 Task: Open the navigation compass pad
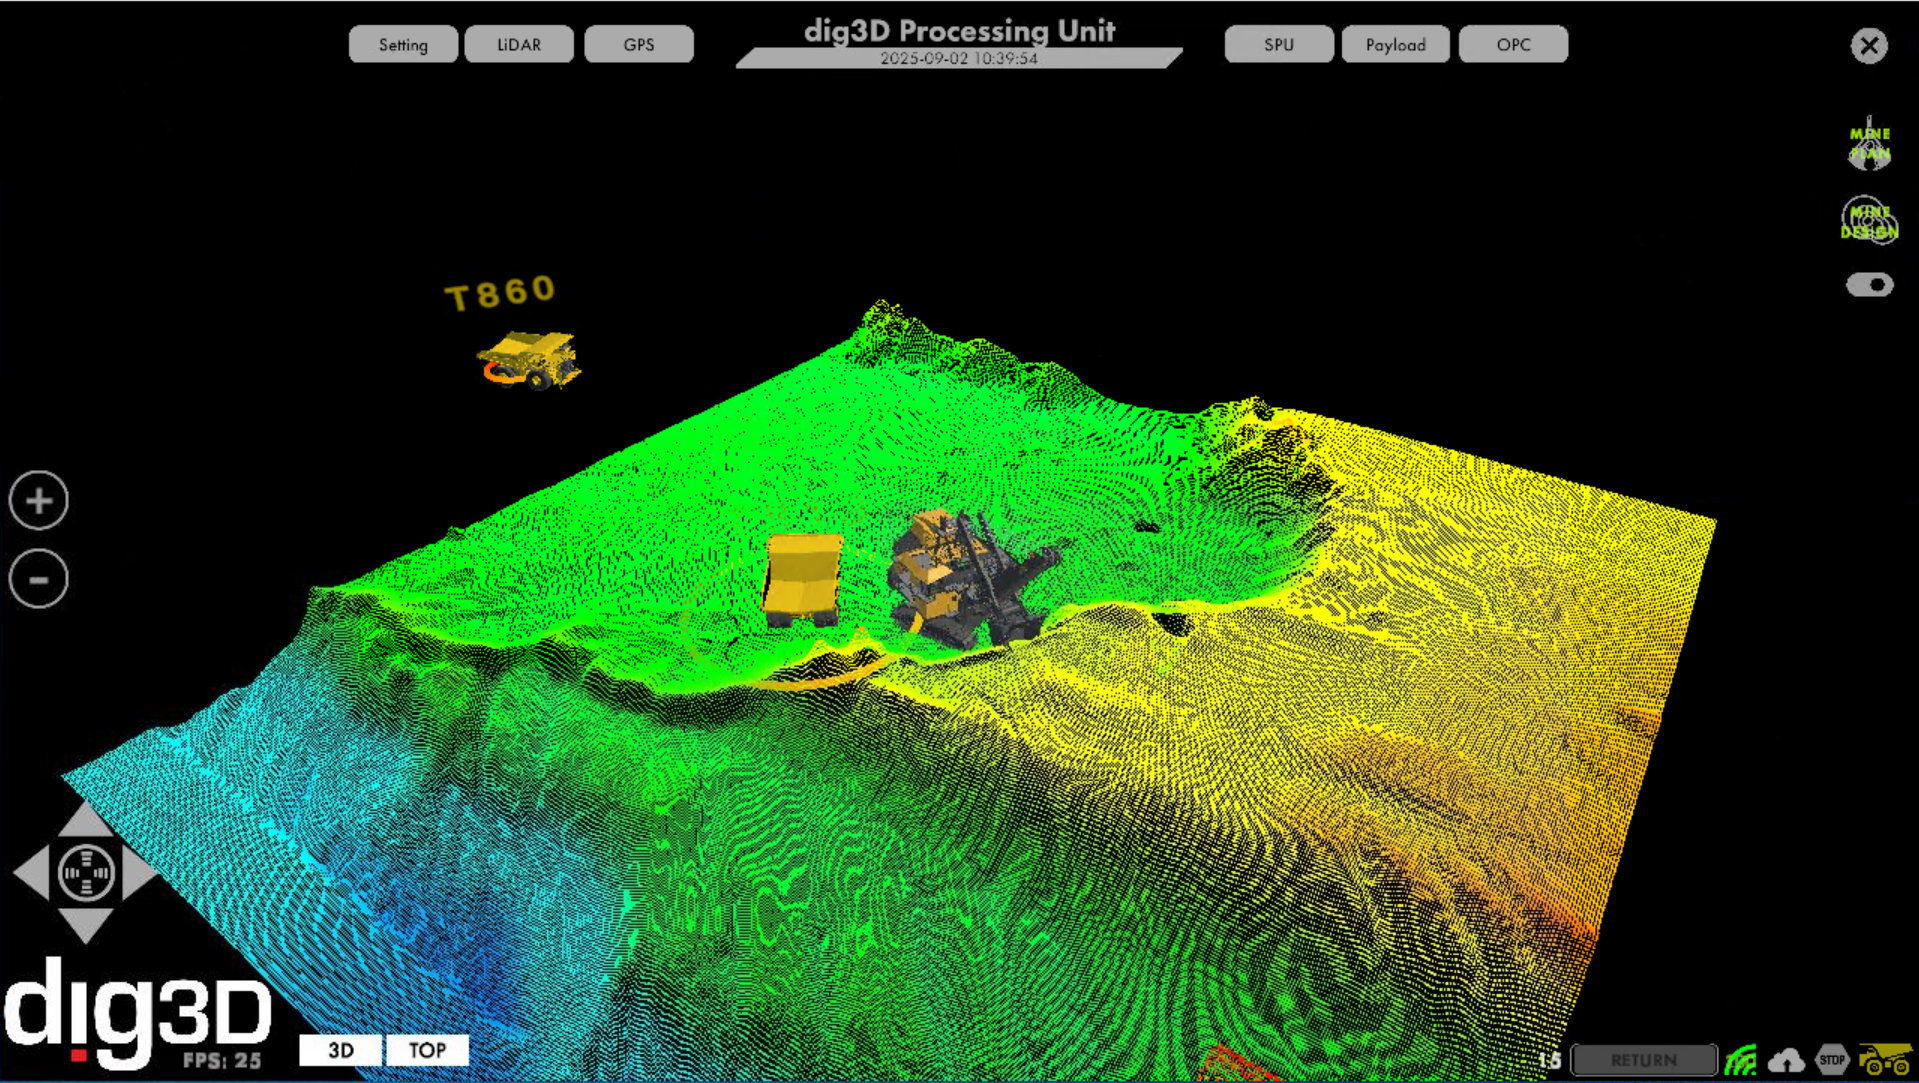tap(85, 873)
